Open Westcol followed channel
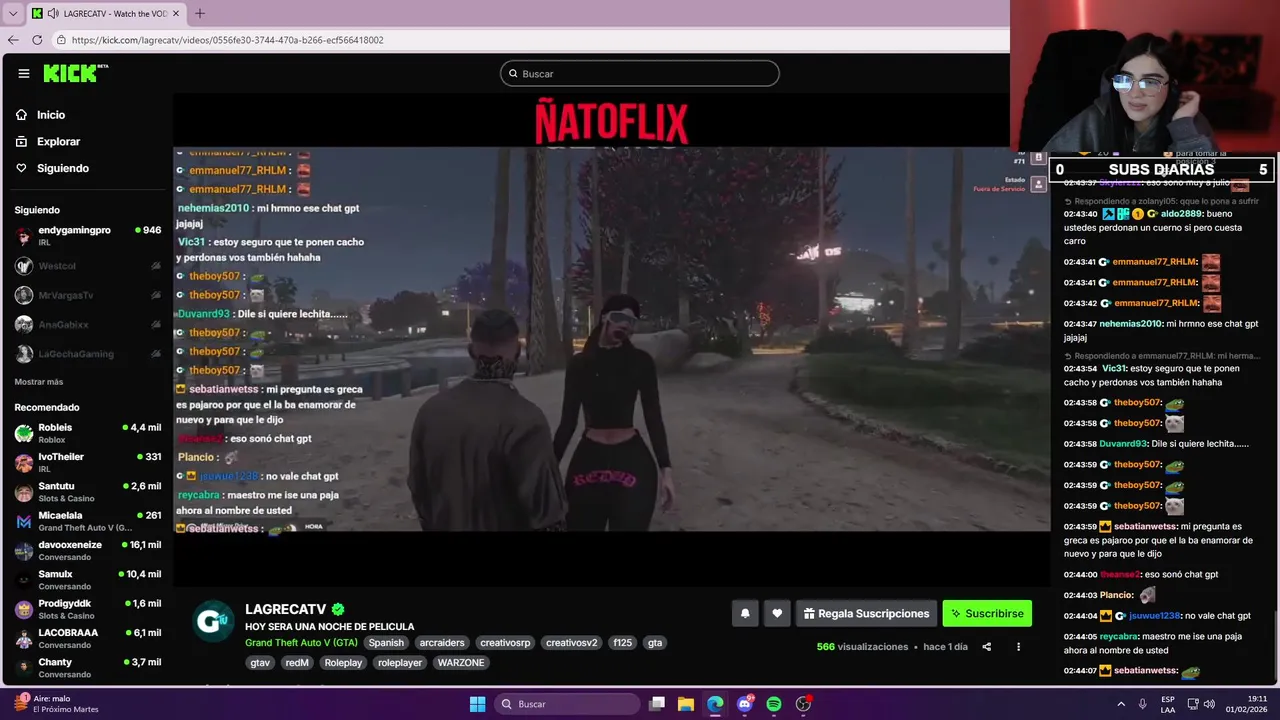Viewport: 1280px width, 720px height. (x=87, y=266)
